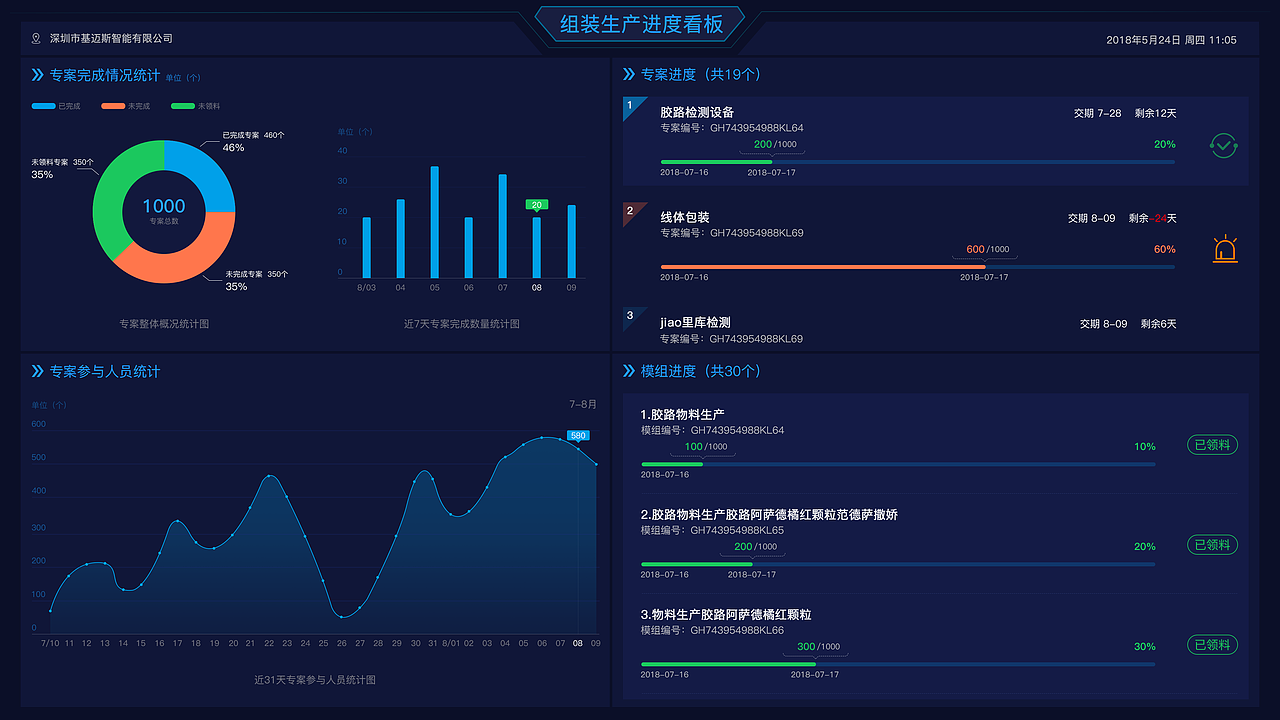Click the blue 已完成 legend swatch
The height and width of the screenshot is (720, 1280).
(x=43, y=106)
